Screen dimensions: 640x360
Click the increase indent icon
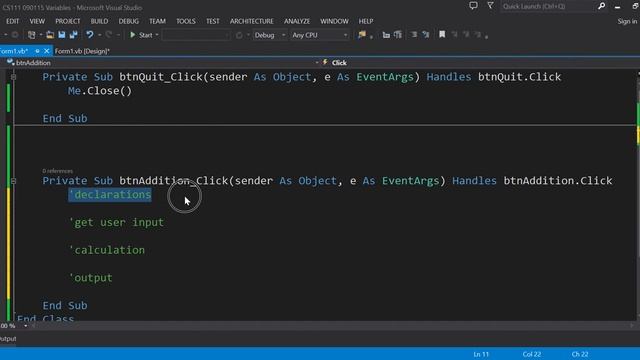click(398, 35)
